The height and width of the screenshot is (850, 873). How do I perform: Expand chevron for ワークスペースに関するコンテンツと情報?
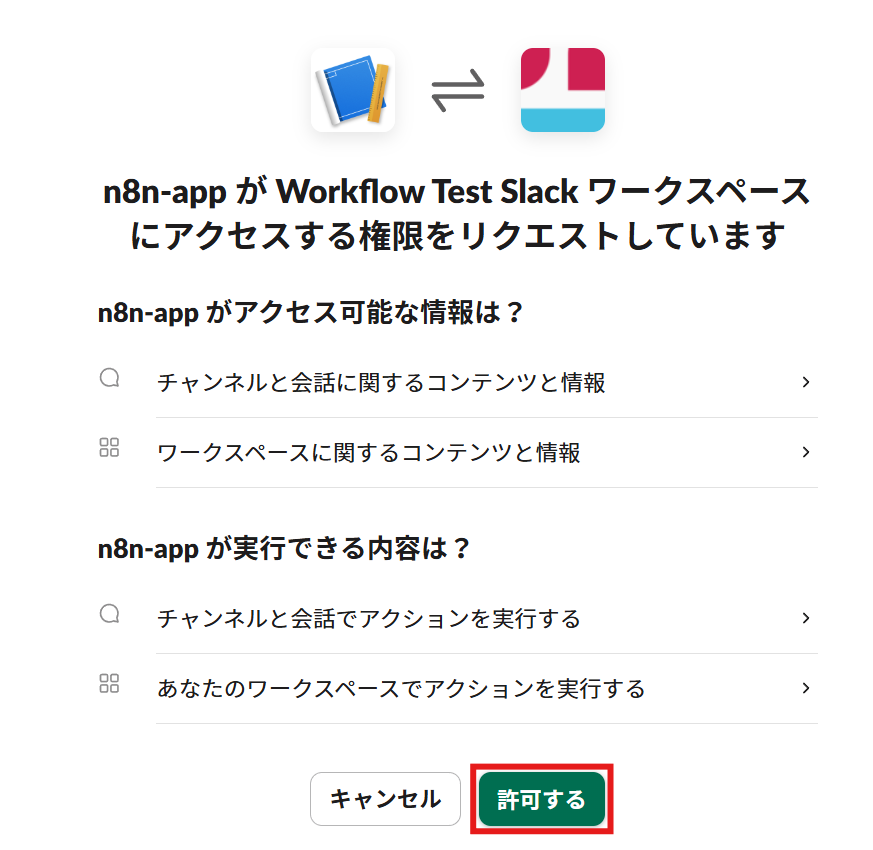[x=806, y=452]
